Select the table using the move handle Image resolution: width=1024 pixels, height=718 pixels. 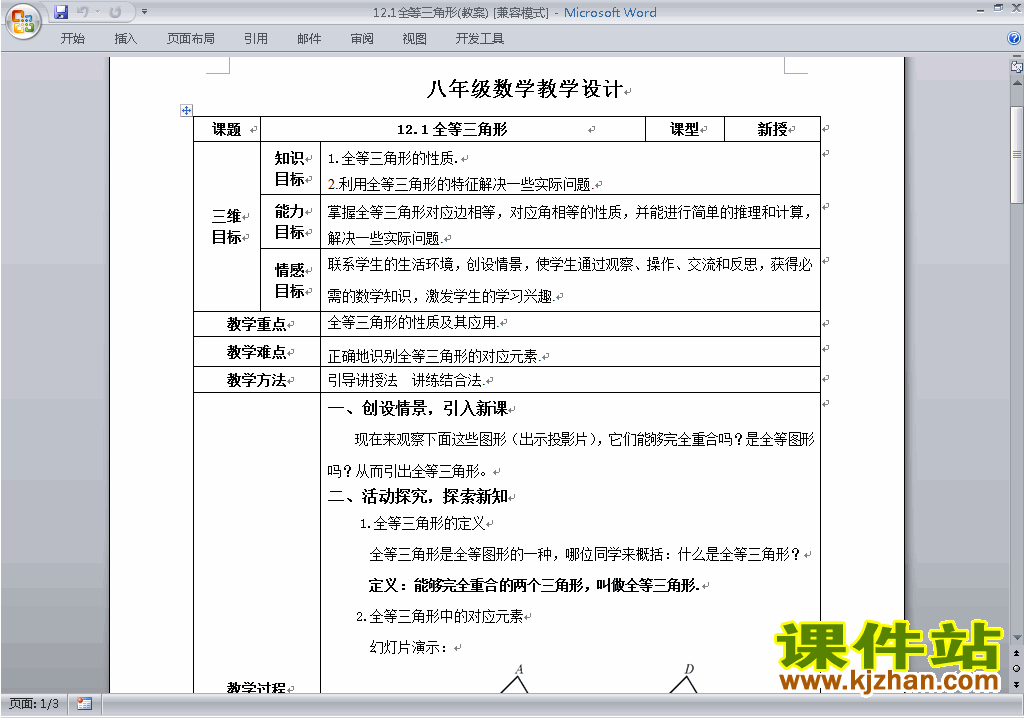click(x=186, y=110)
